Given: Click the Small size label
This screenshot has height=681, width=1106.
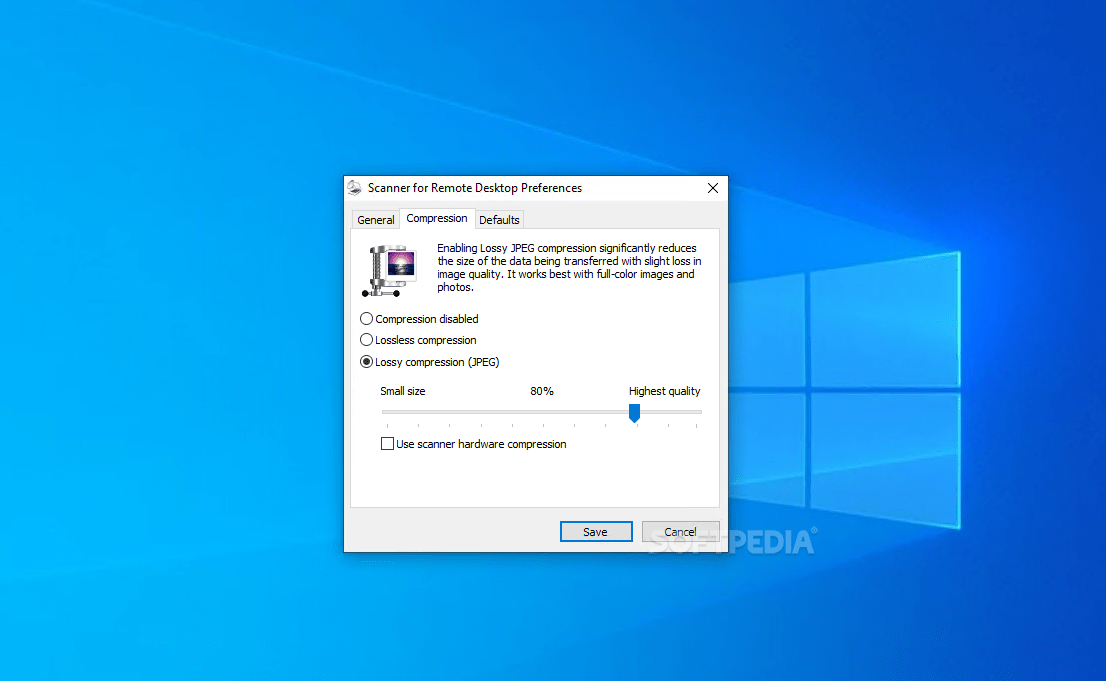Looking at the screenshot, I should point(402,391).
